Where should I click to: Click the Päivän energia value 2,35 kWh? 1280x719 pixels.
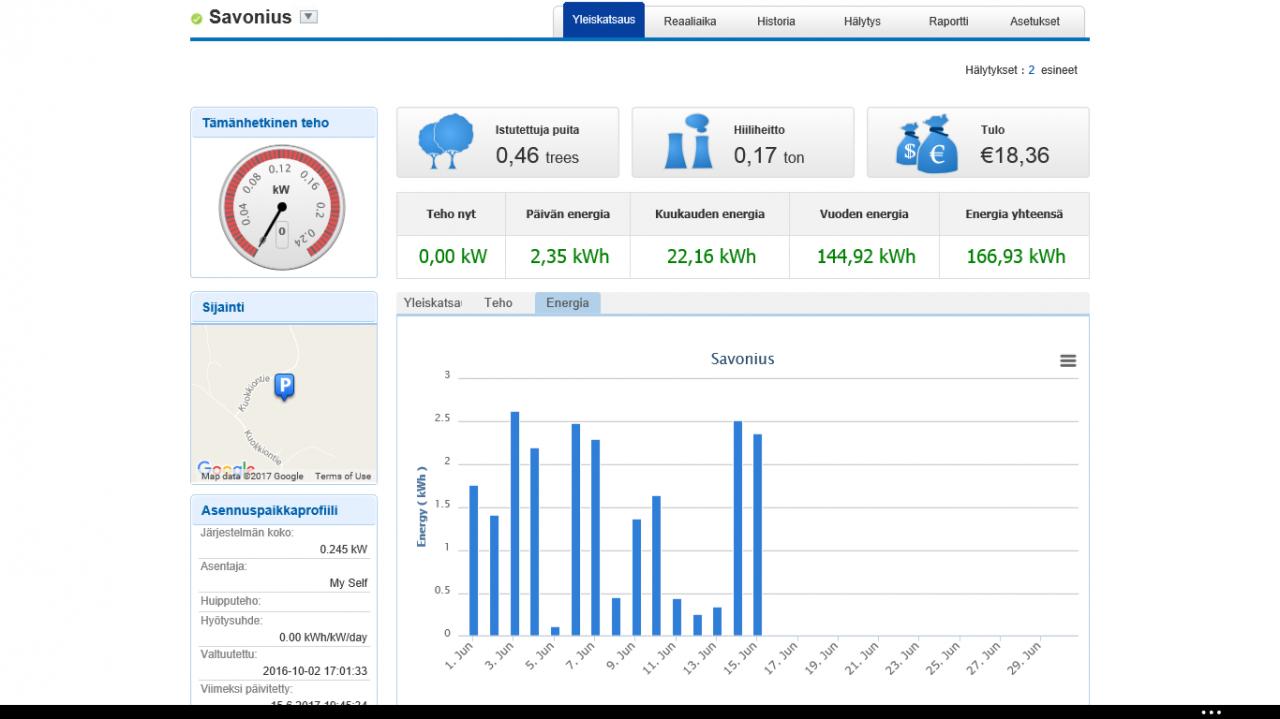click(570, 256)
